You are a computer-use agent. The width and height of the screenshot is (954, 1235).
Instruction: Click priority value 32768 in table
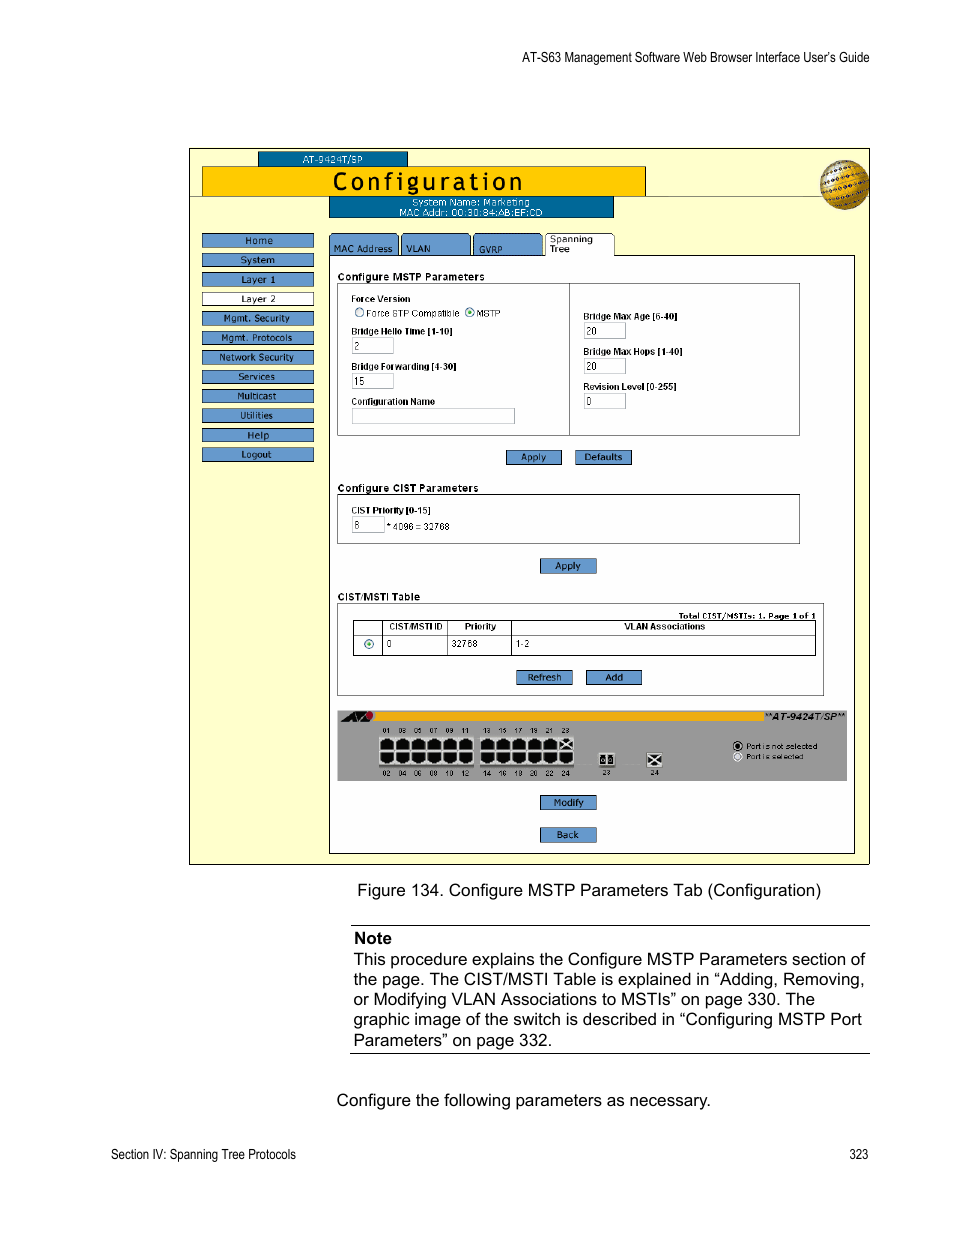(464, 644)
